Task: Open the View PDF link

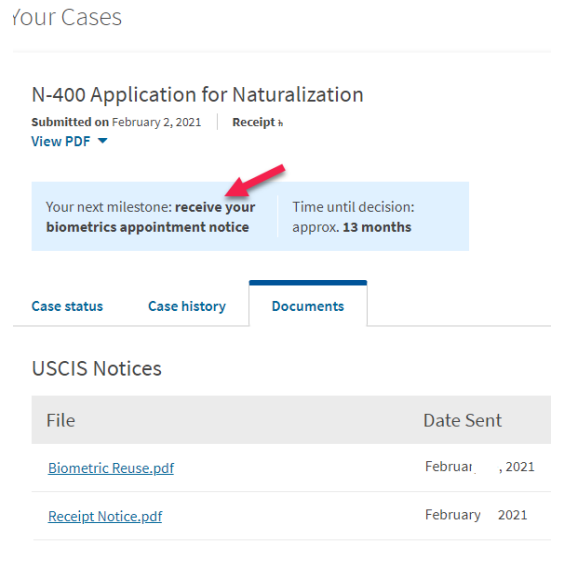Action: (61, 141)
